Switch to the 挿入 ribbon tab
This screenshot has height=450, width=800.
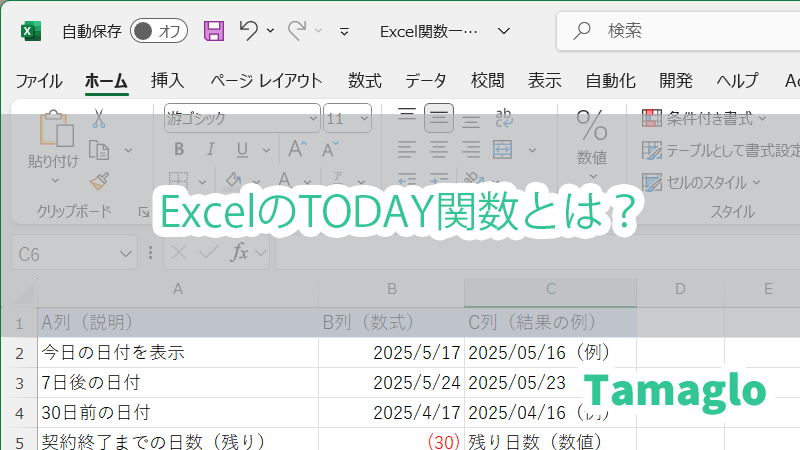[x=167, y=81]
